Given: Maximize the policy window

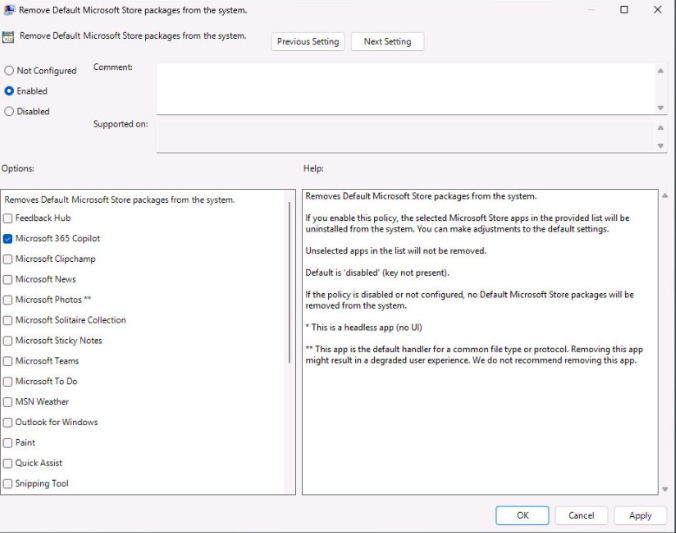Looking at the screenshot, I should 624,9.
